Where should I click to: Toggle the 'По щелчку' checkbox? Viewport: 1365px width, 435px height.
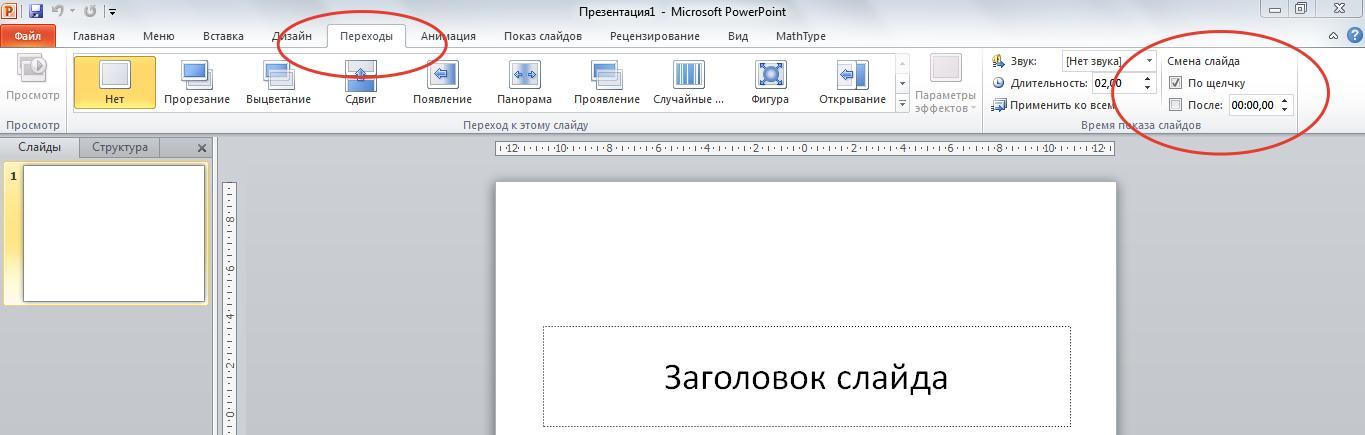pos(1176,83)
